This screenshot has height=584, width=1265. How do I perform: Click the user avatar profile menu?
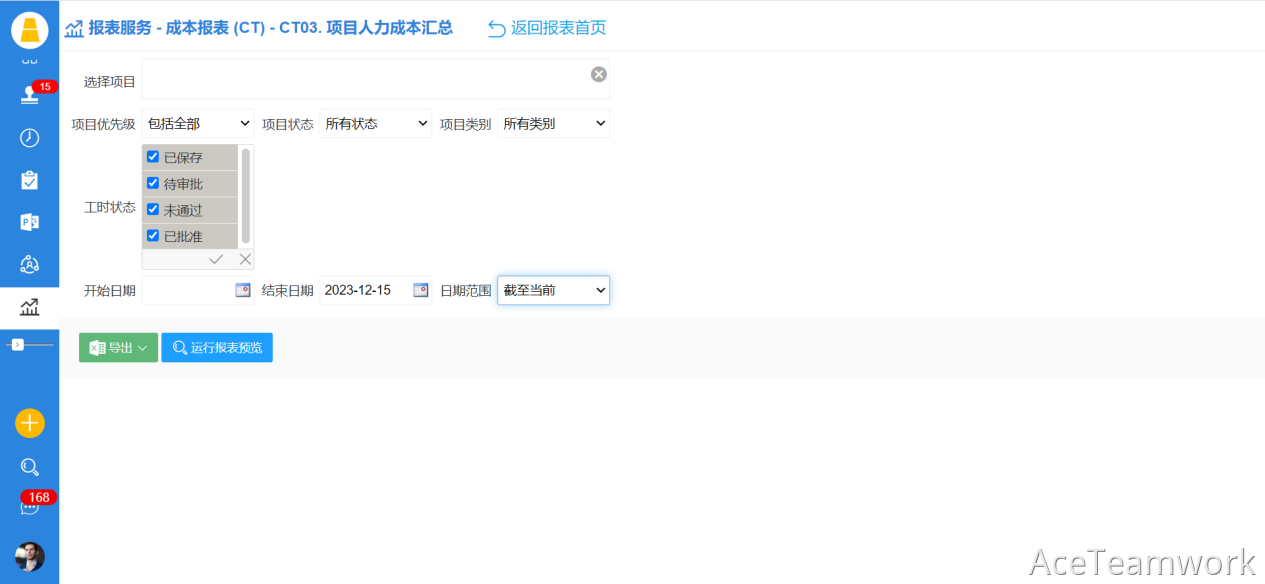[x=30, y=556]
